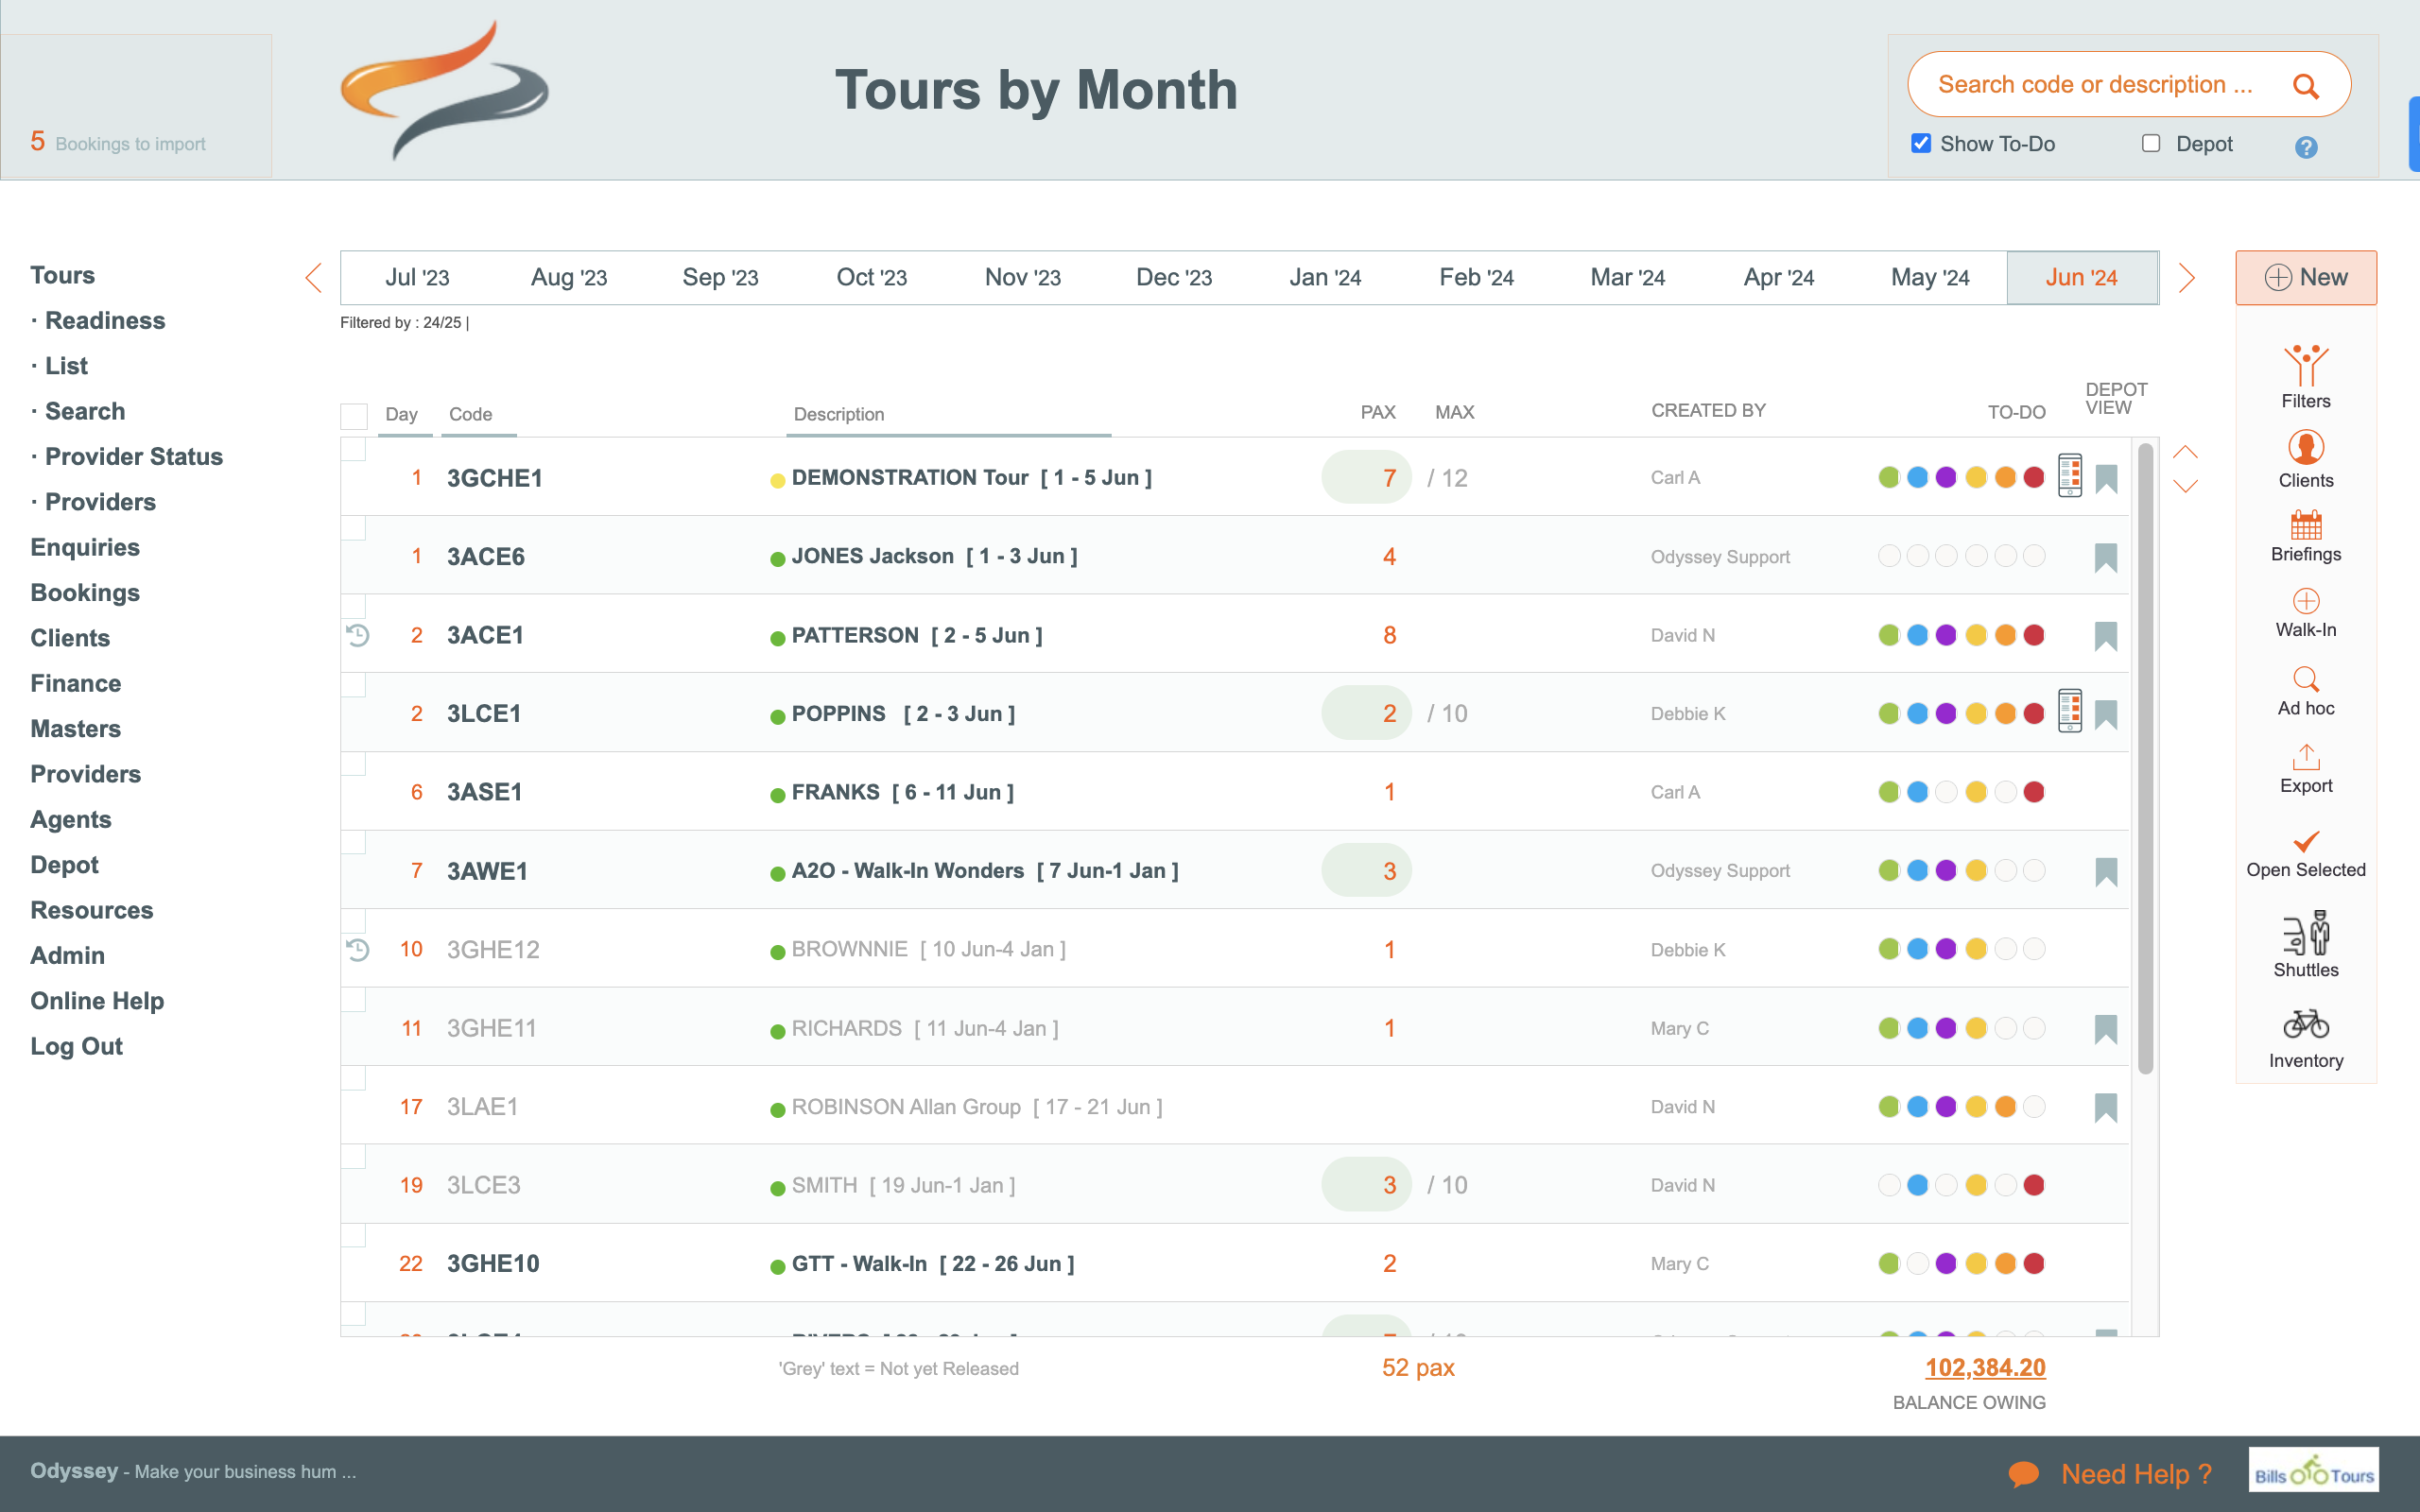Click the blue help question mark icon
Viewport: 2420px width, 1512px height.
[2305, 148]
